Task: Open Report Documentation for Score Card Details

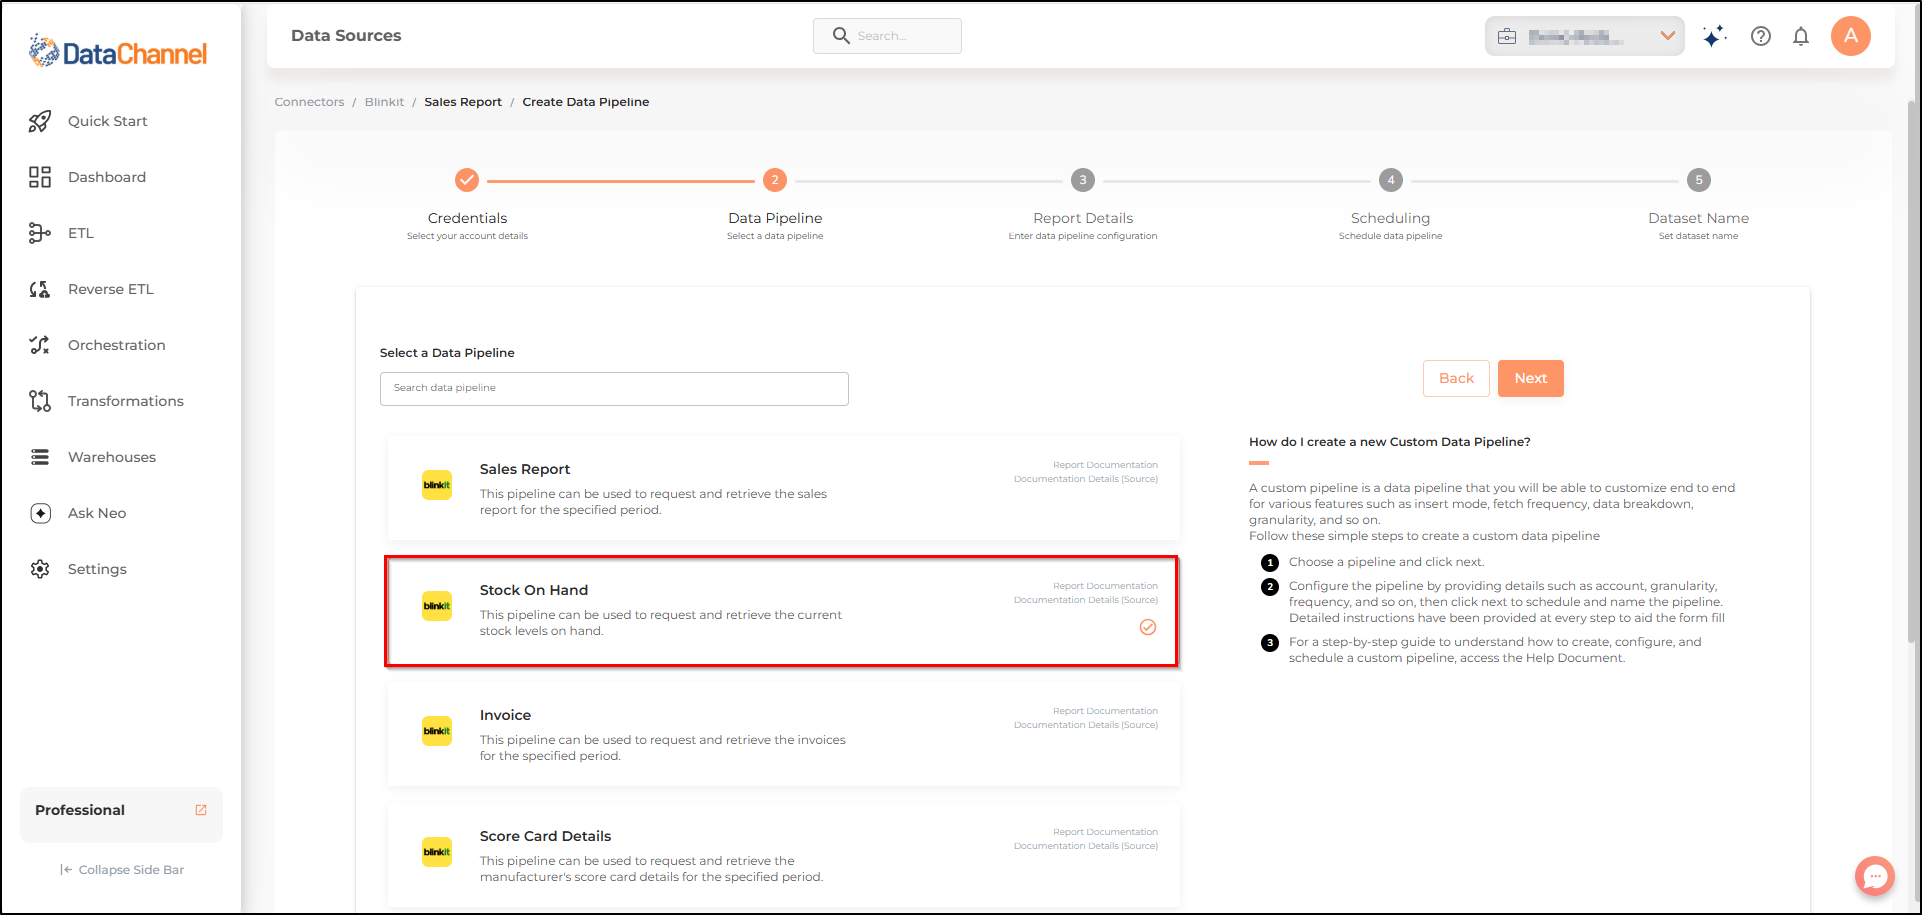Action: pyautogui.click(x=1105, y=832)
